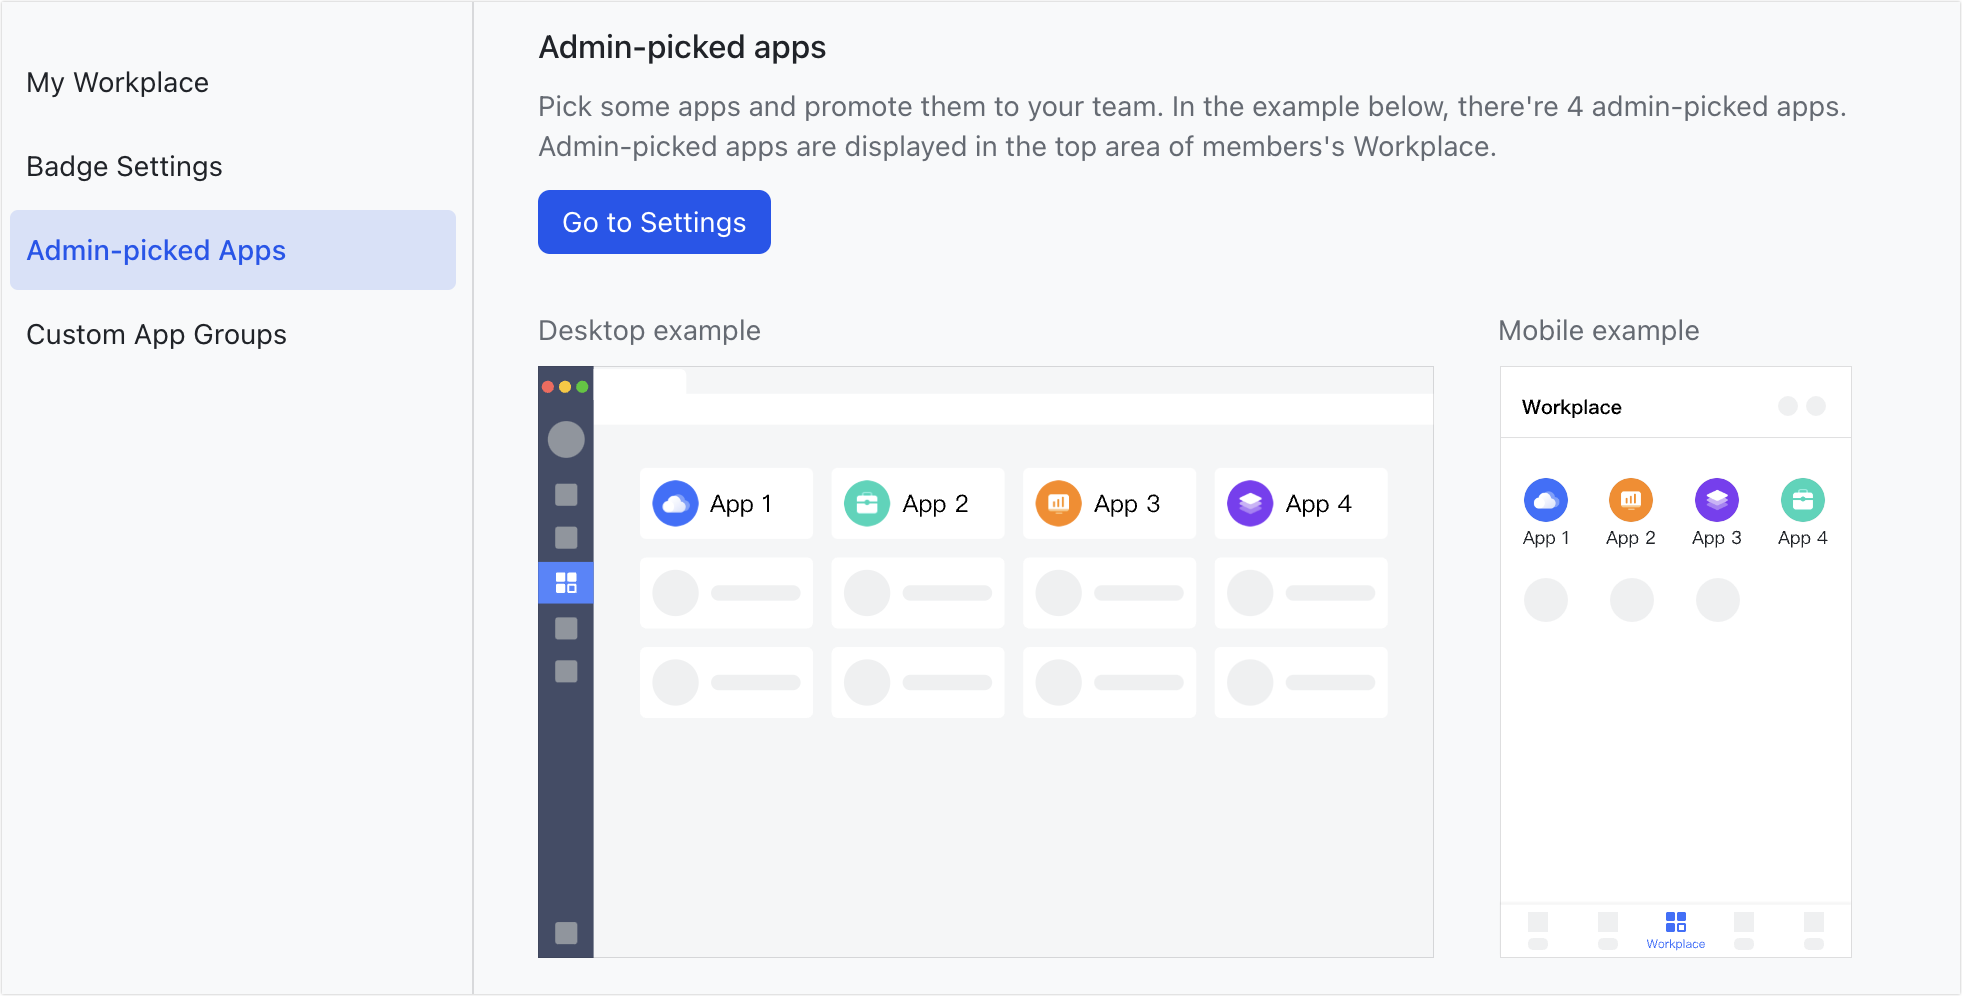Screen dimensions: 1962x996
Task: Open Custom App Groups section
Action: click(x=156, y=335)
